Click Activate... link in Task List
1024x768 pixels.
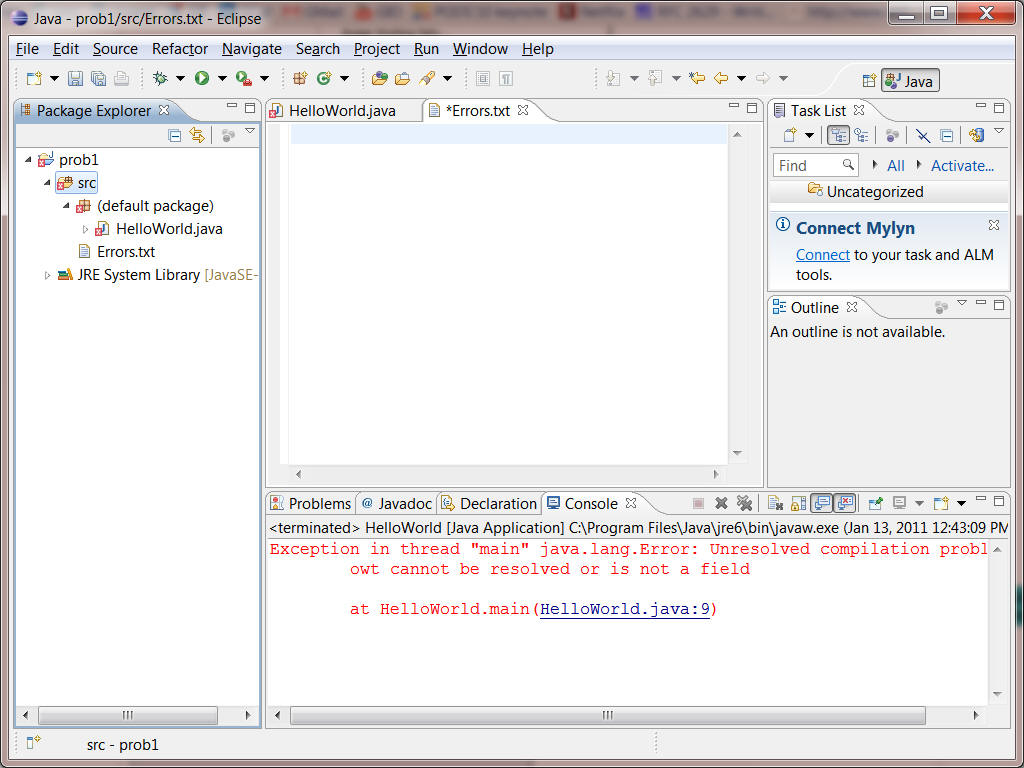click(x=962, y=166)
